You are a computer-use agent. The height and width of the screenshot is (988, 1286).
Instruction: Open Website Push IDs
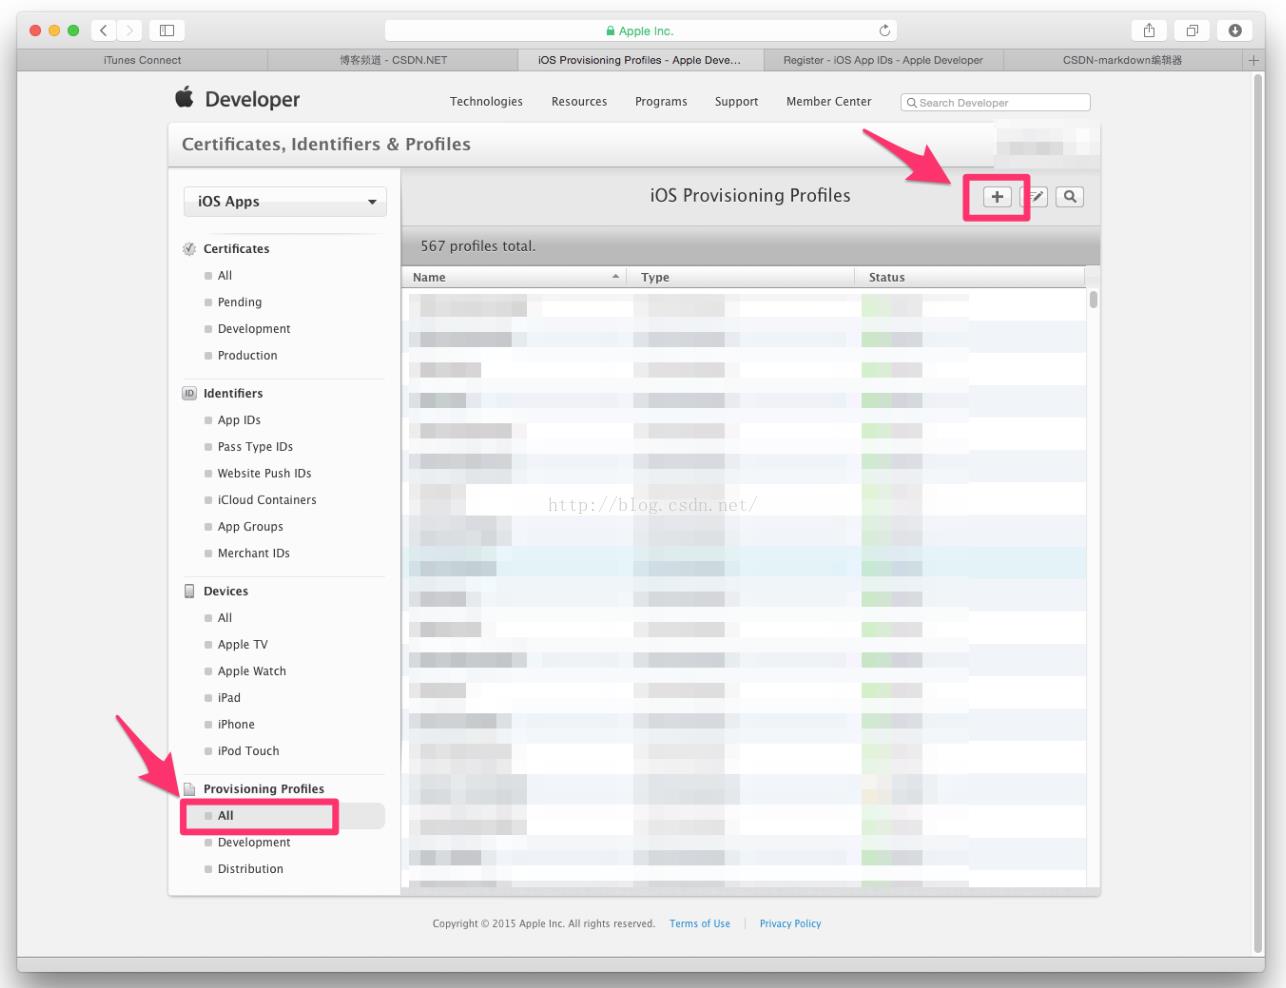[x=264, y=474]
